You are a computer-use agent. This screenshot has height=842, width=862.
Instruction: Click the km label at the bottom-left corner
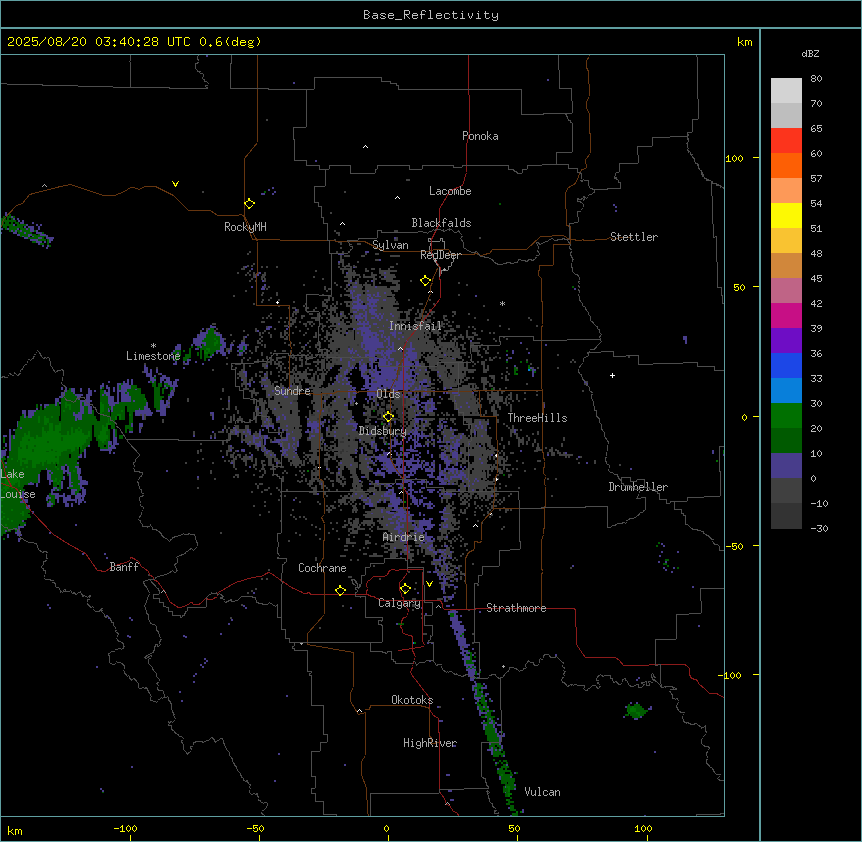pos(15,831)
